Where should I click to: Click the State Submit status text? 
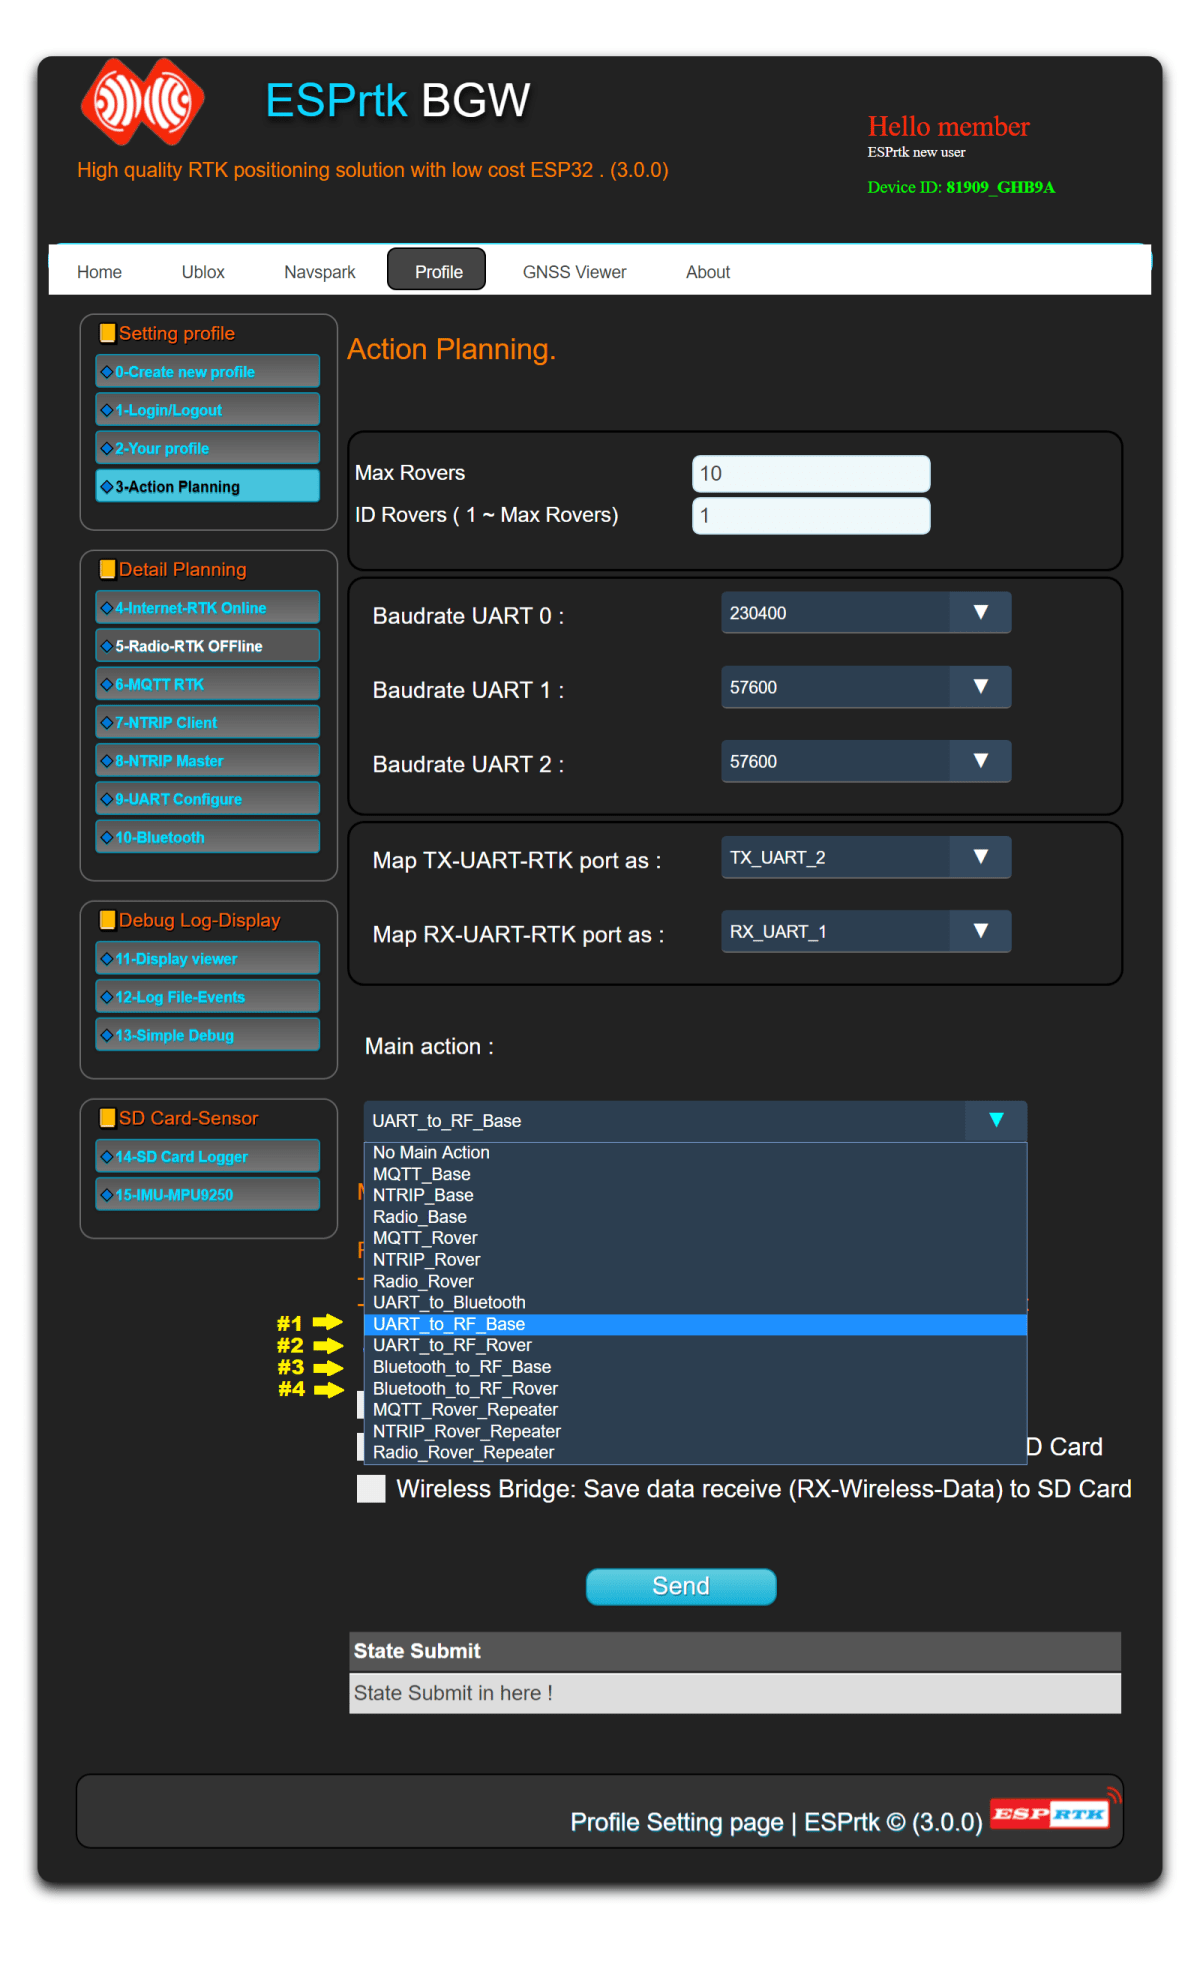coord(453,1693)
